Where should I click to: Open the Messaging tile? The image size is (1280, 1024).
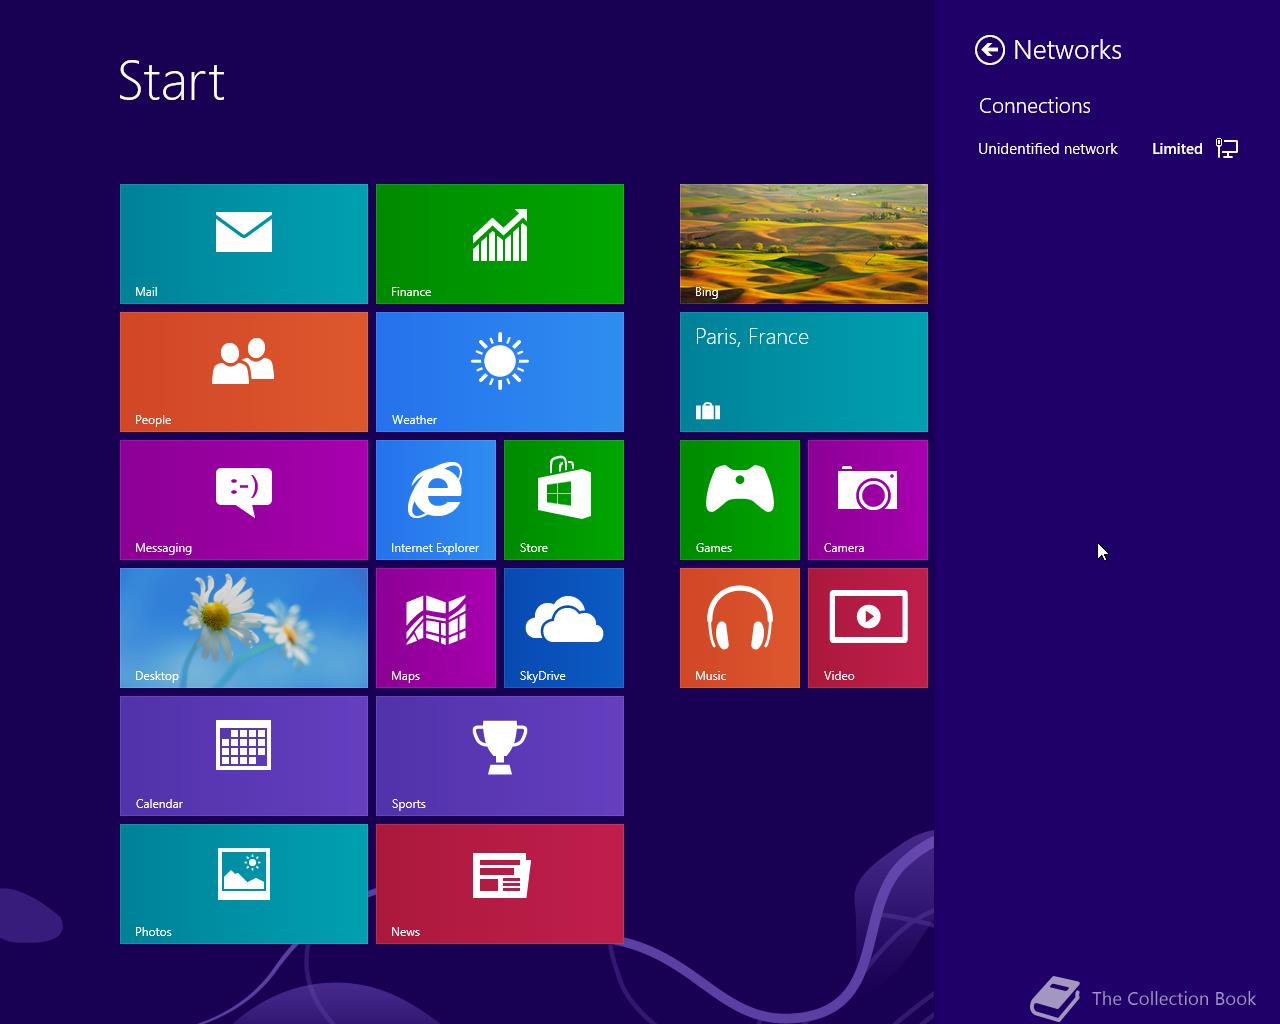pyautogui.click(x=244, y=500)
